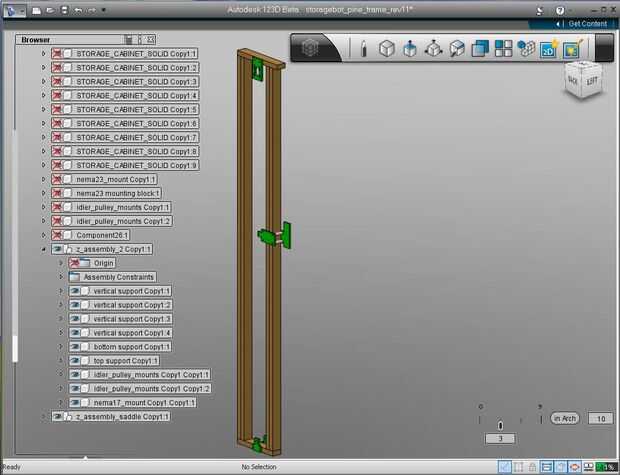Screen dimensions: 620x475
Task: Expand STORAGE_CABINET_SOLID Copy1:1 node
Action: pyautogui.click(x=43, y=53)
